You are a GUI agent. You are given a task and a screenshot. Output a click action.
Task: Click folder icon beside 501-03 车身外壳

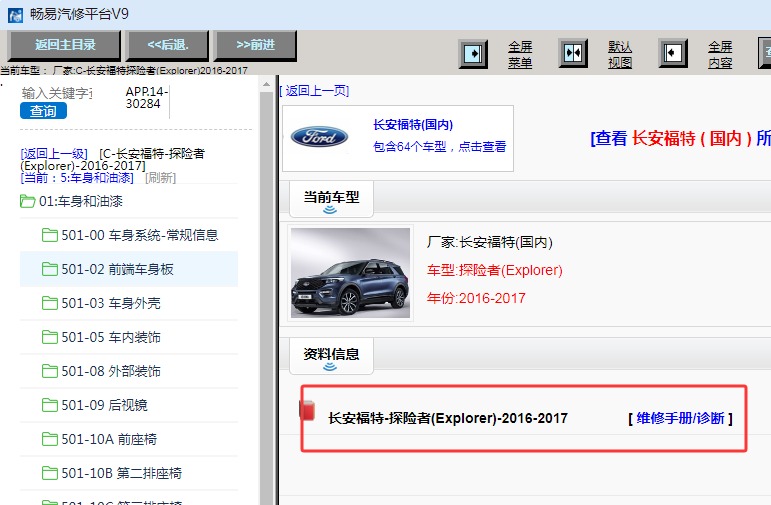(50, 303)
